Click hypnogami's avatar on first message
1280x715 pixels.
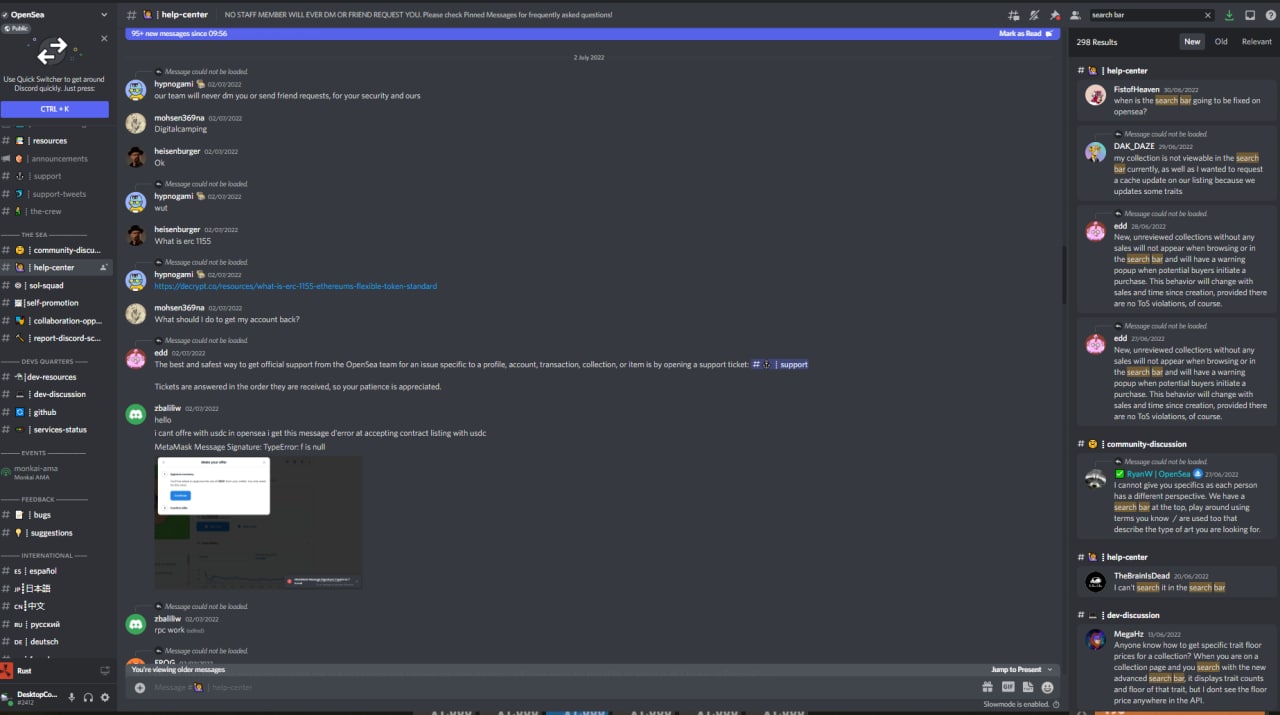click(135, 90)
